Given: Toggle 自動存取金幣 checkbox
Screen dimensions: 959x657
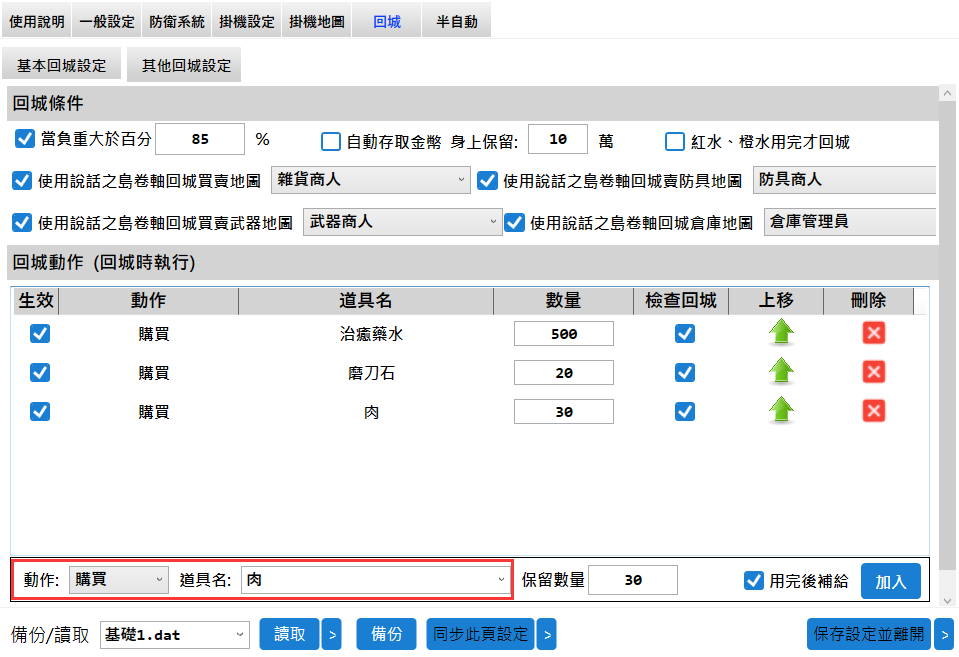Looking at the screenshot, I should click(x=331, y=141).
